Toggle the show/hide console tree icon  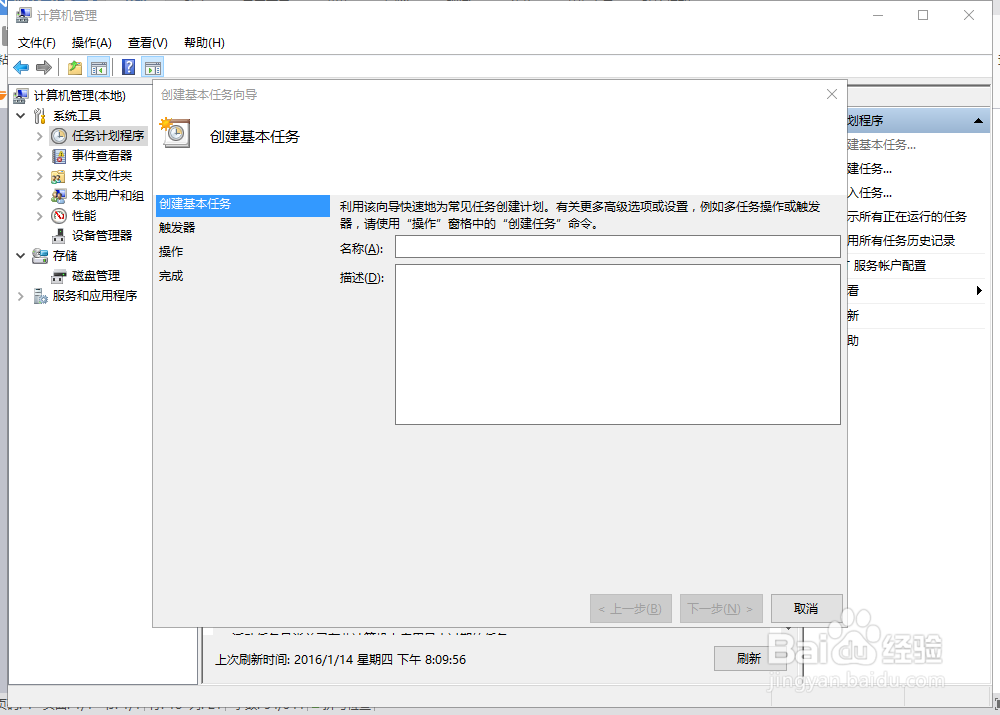(98, 66)
